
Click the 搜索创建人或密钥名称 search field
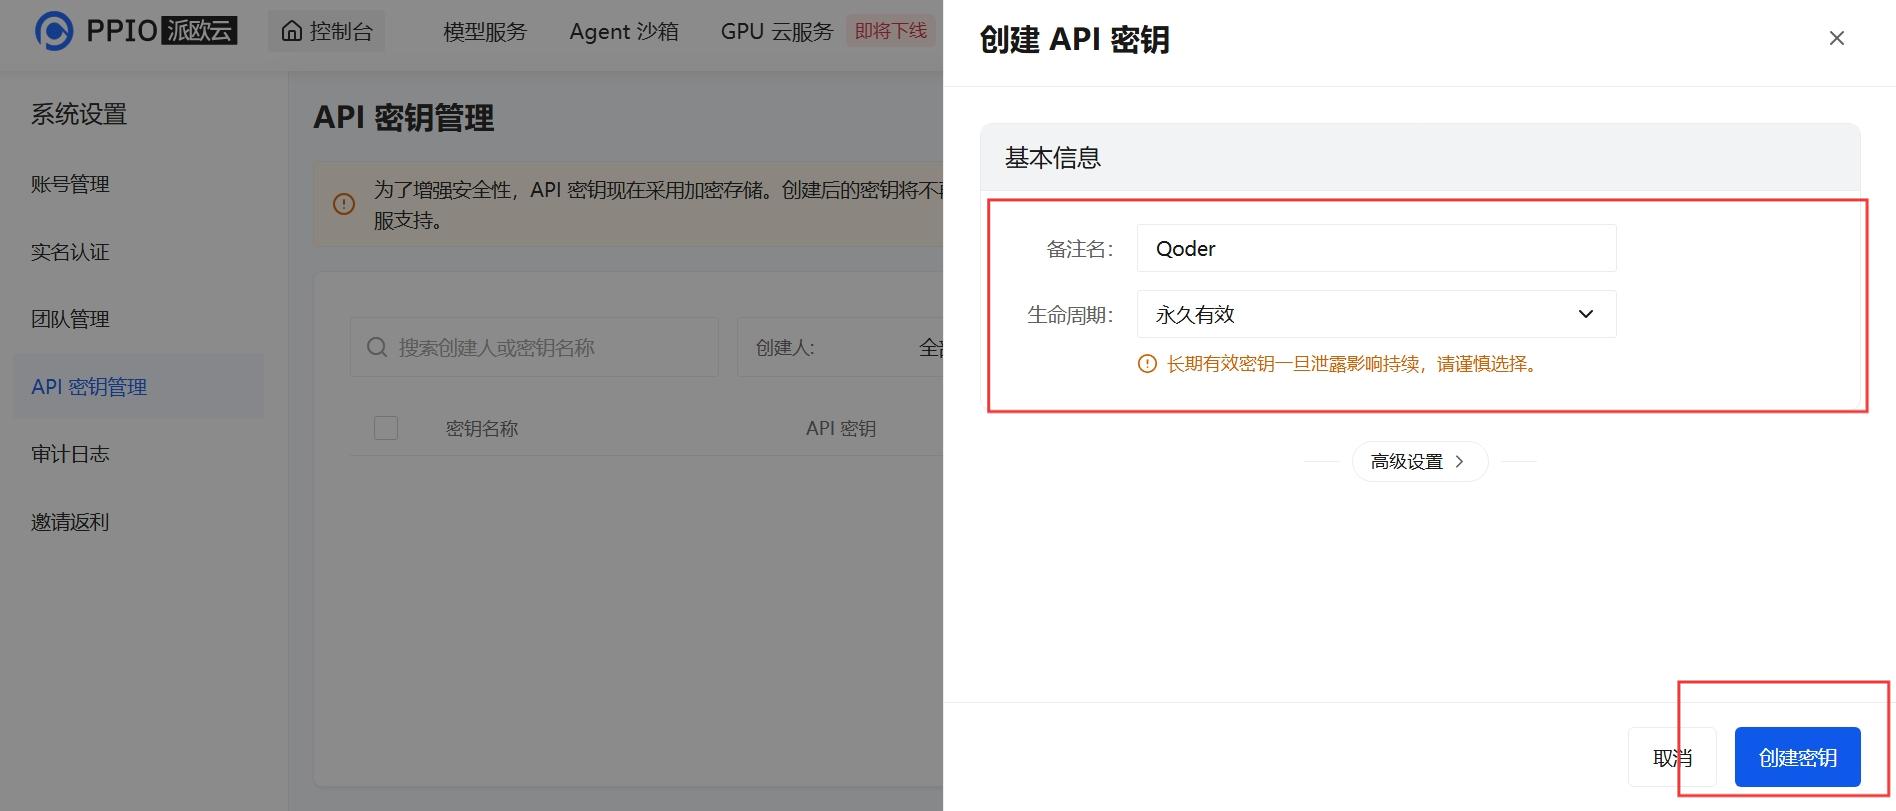pos(534,347)
